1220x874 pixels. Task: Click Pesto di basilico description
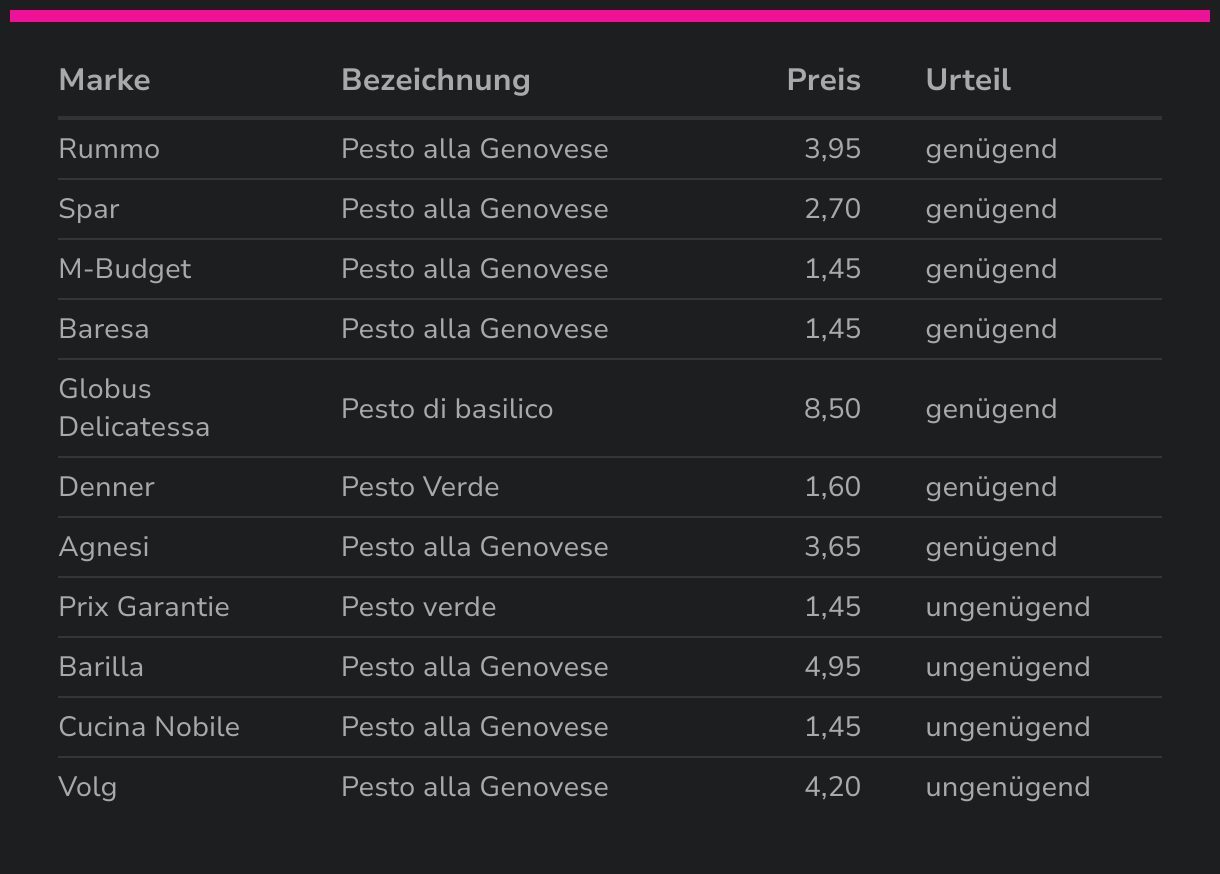tap(447, 409)
